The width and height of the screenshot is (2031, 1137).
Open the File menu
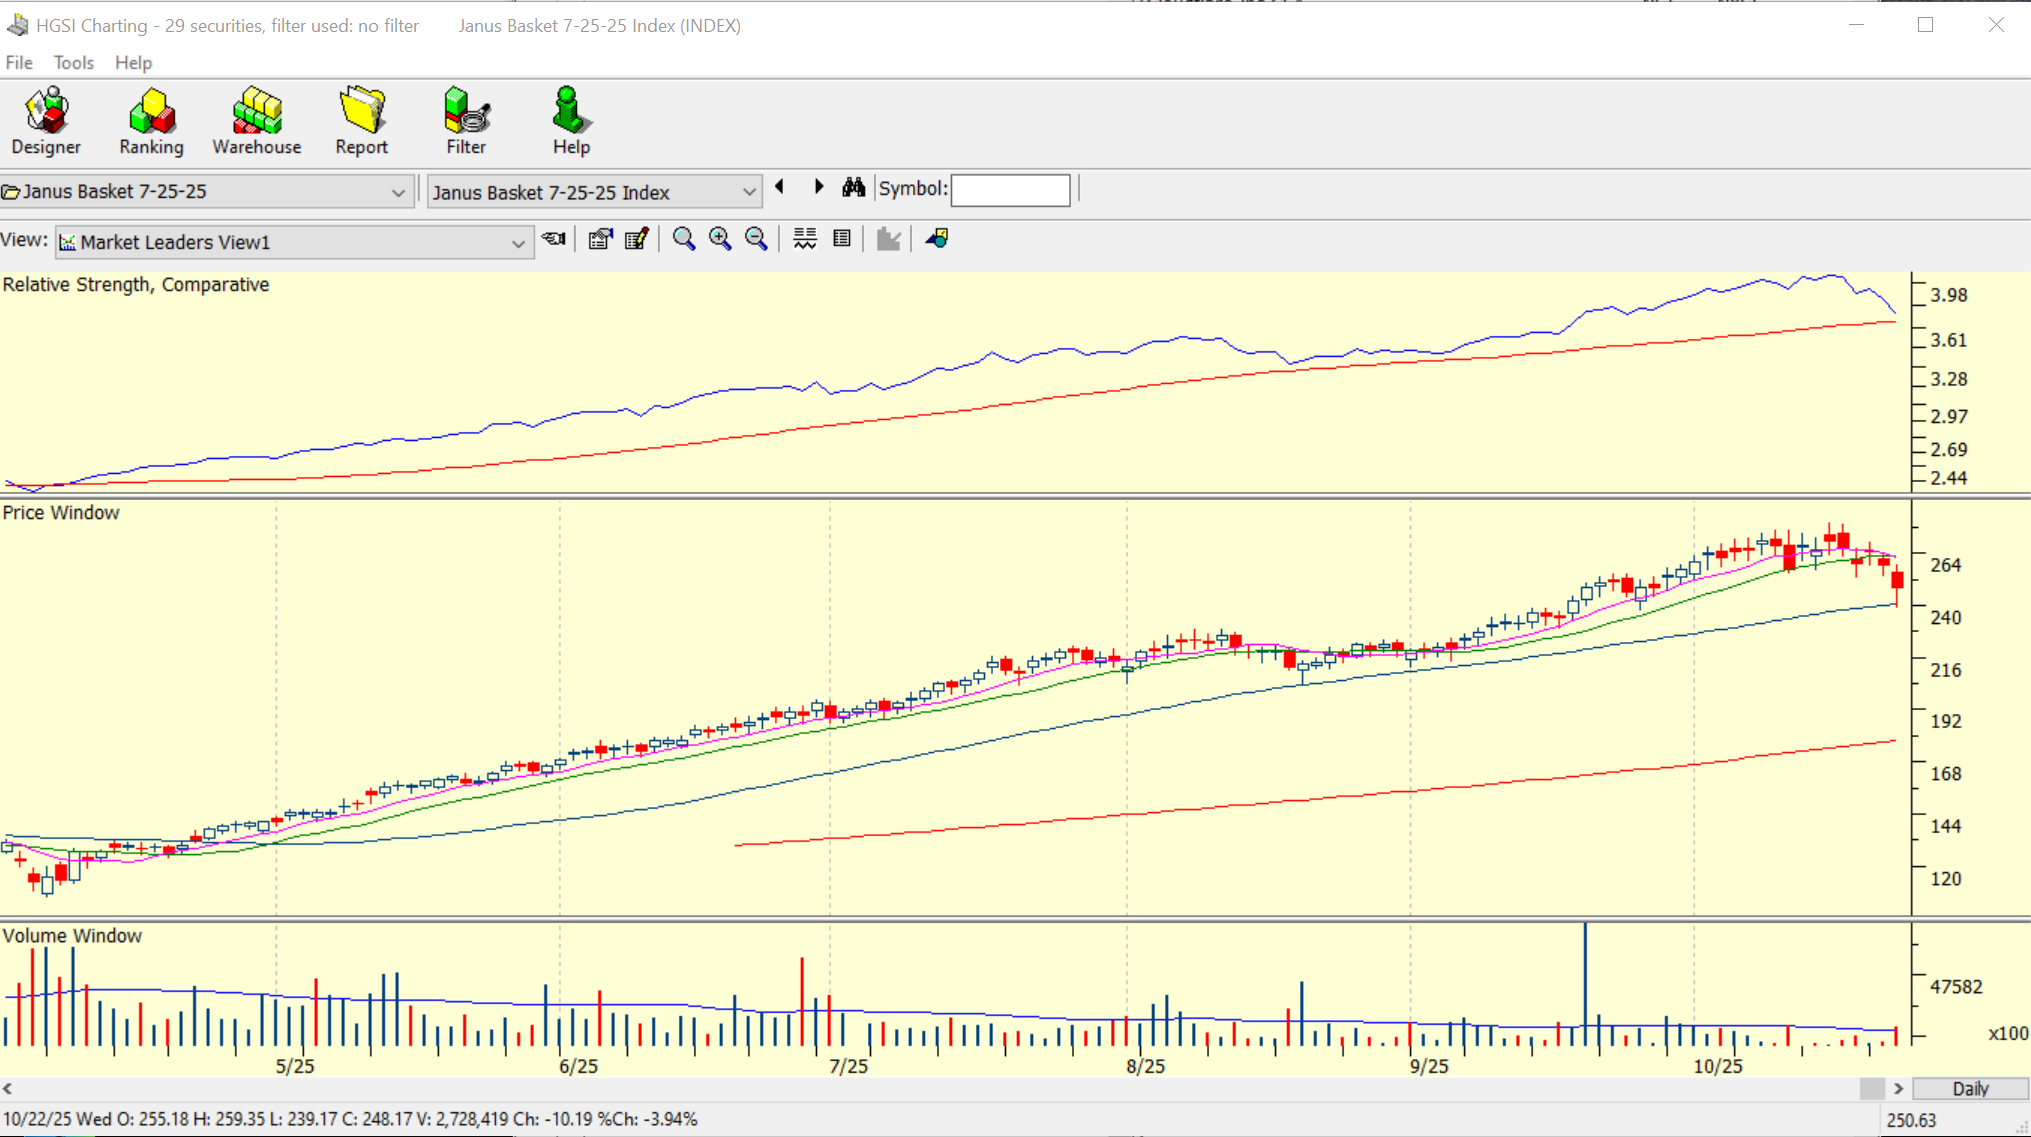tap(19, 63)
